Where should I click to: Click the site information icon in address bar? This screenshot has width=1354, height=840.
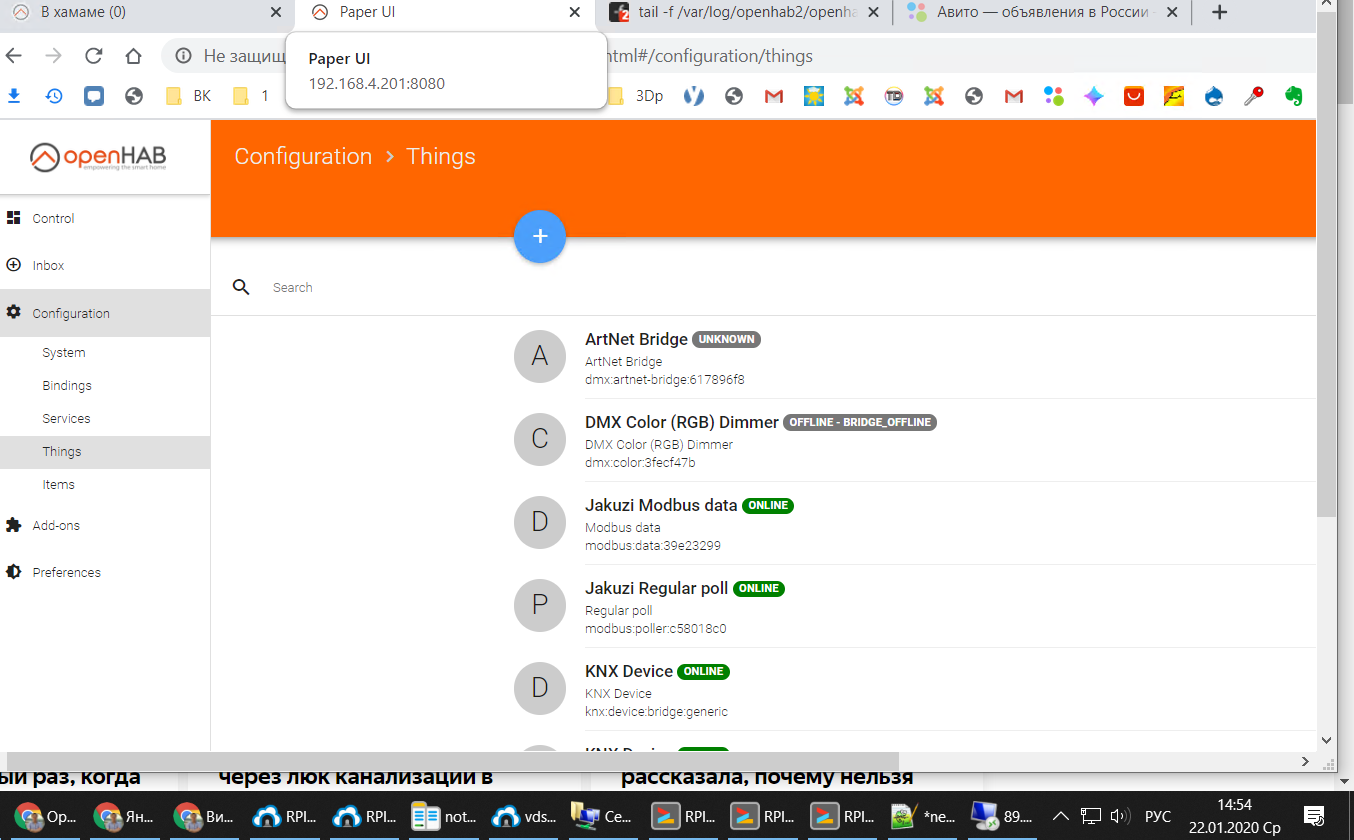[x=183, y=56]
